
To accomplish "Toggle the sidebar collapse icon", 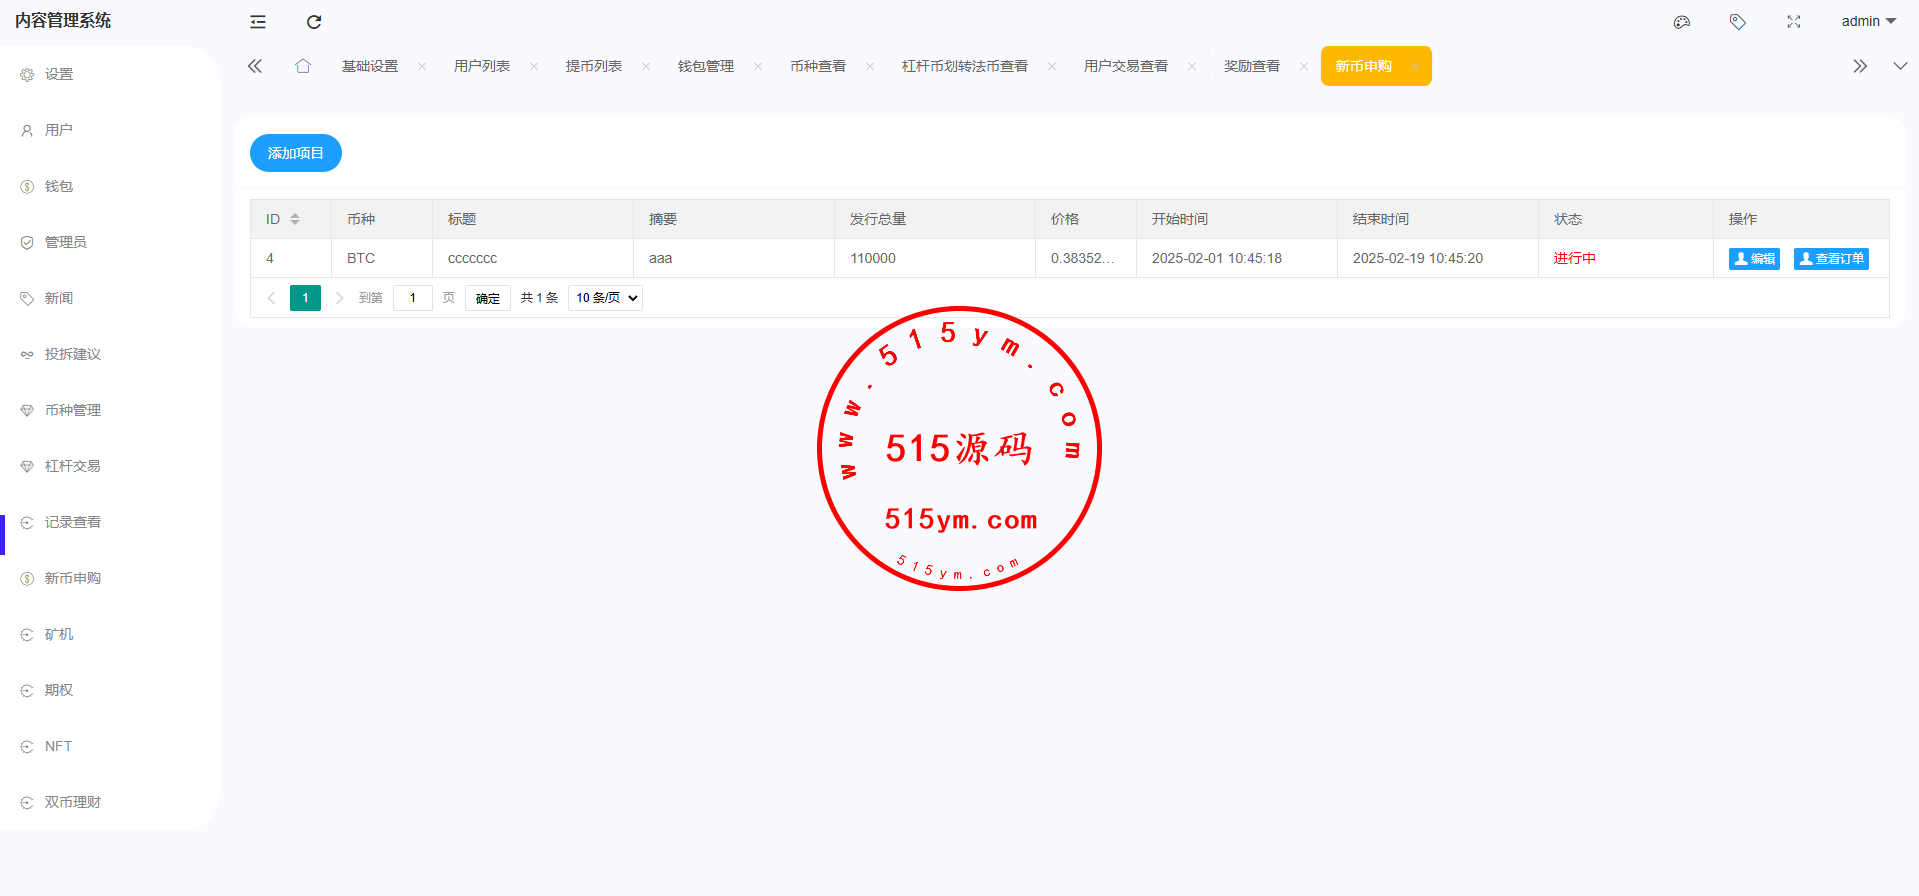I will point(258,22).
